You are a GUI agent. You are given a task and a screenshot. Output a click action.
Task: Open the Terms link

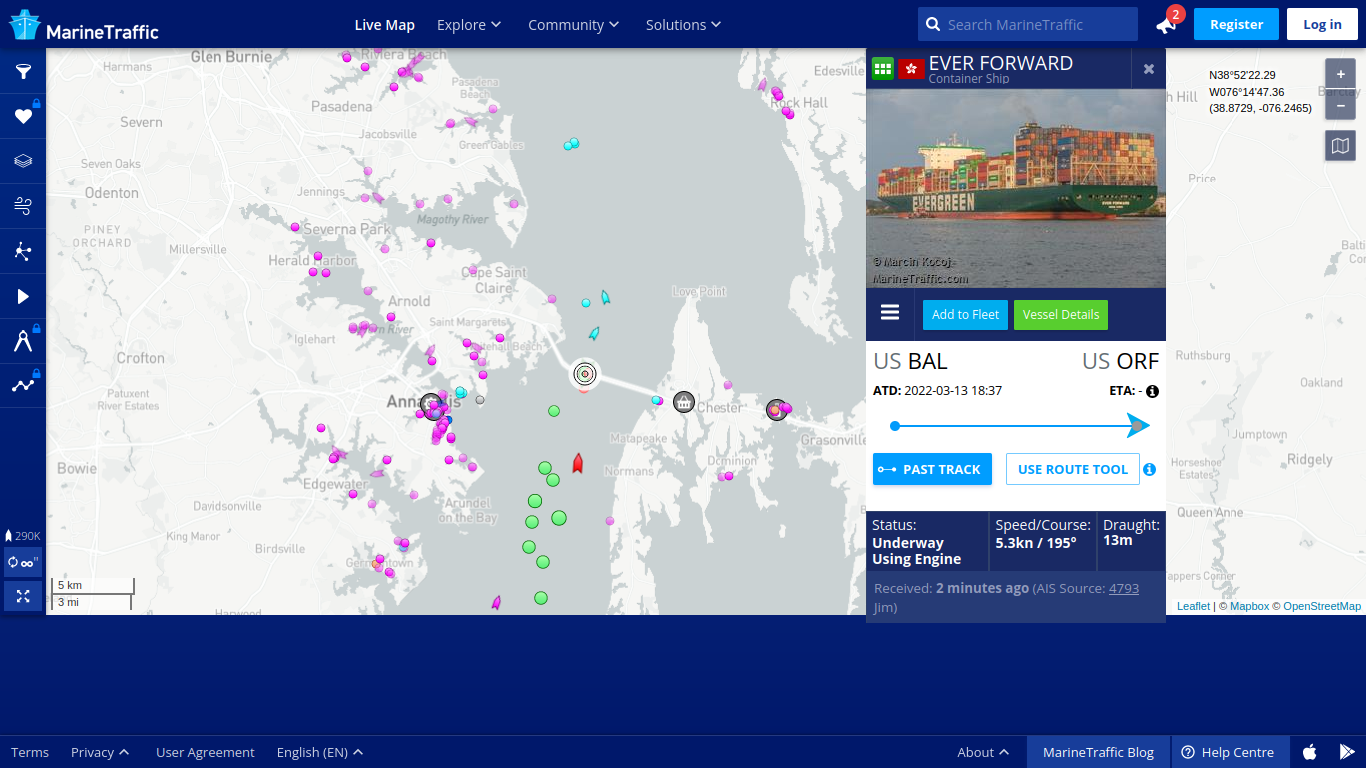tap(30, 752)
